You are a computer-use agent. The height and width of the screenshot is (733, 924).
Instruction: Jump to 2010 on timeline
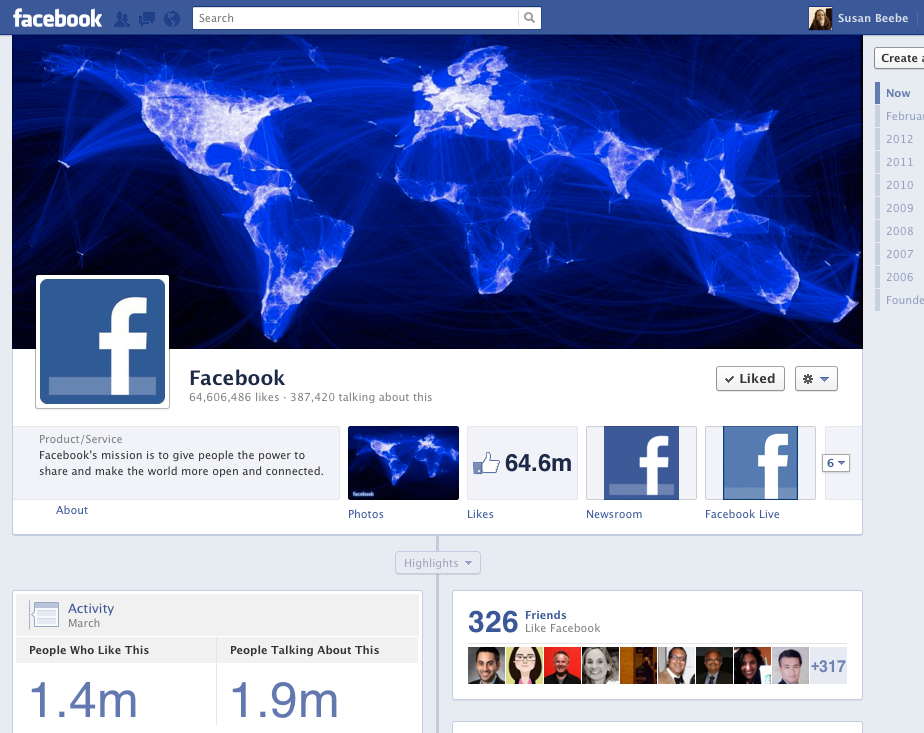click(x=899, y=185)
